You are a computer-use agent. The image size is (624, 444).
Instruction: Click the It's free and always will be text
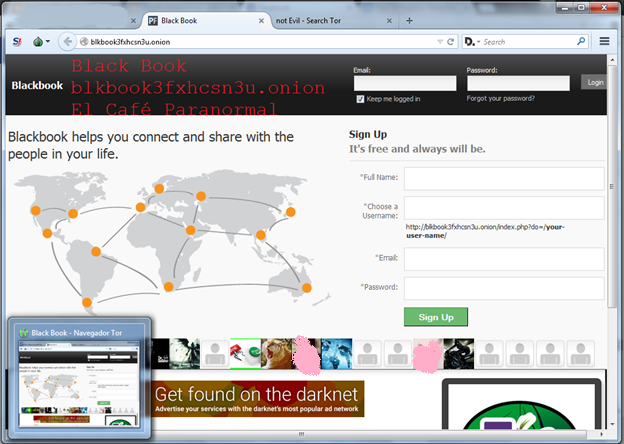(417, 149)
